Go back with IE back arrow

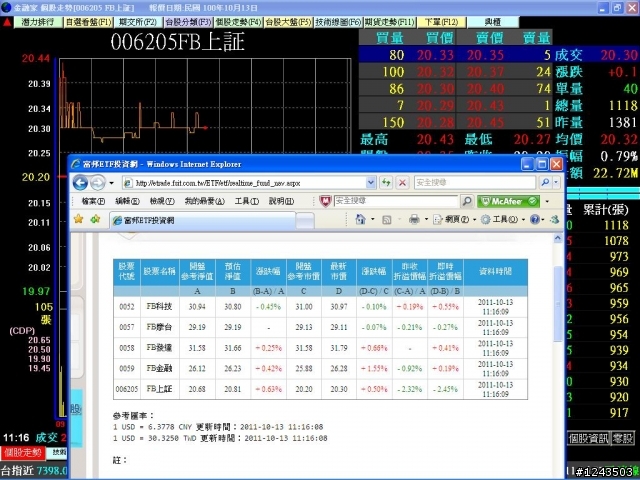coord(80,182)
